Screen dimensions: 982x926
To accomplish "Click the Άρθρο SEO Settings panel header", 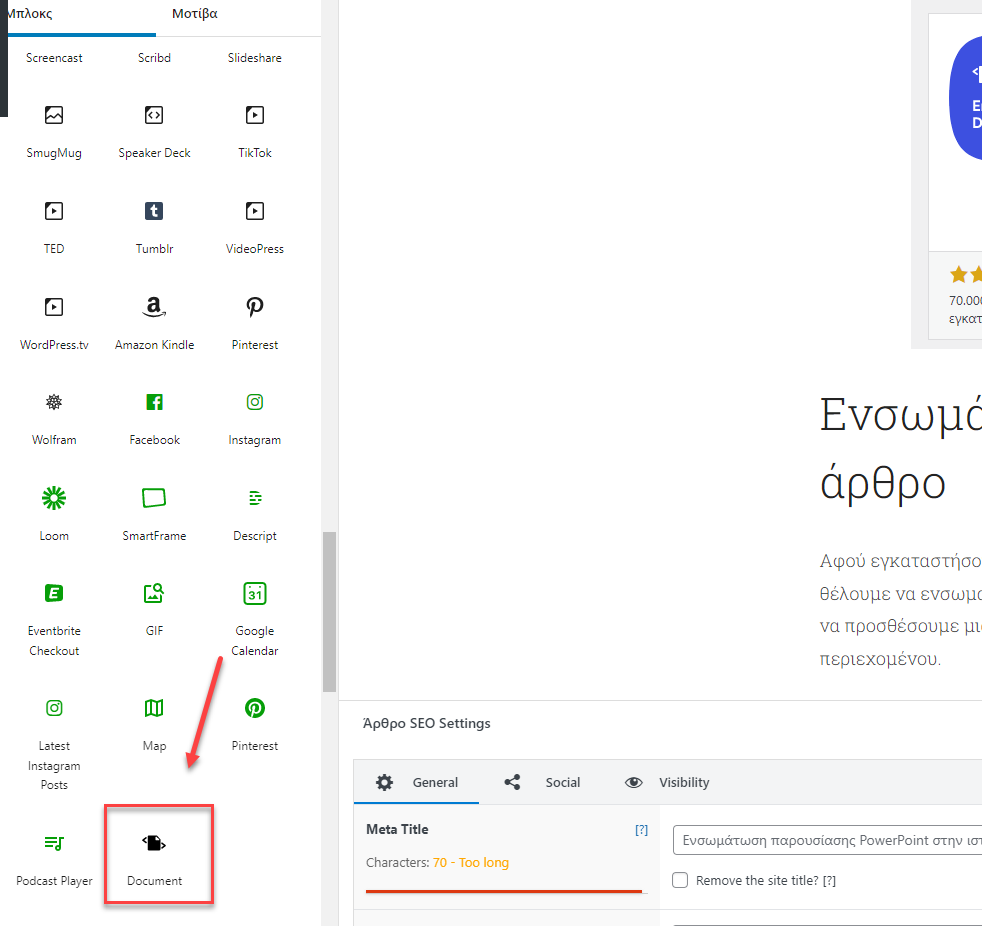I will pyautogui.click(x=426, y=723).
